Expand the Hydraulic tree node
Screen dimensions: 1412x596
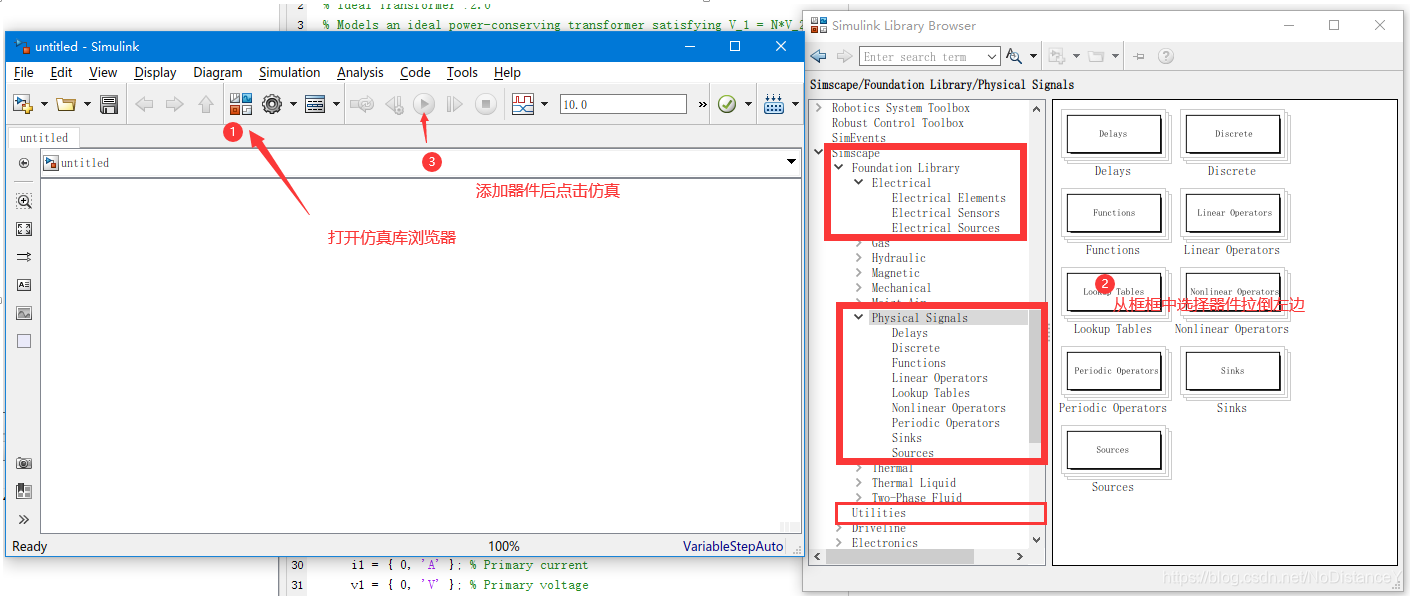[x=859, y=258]
